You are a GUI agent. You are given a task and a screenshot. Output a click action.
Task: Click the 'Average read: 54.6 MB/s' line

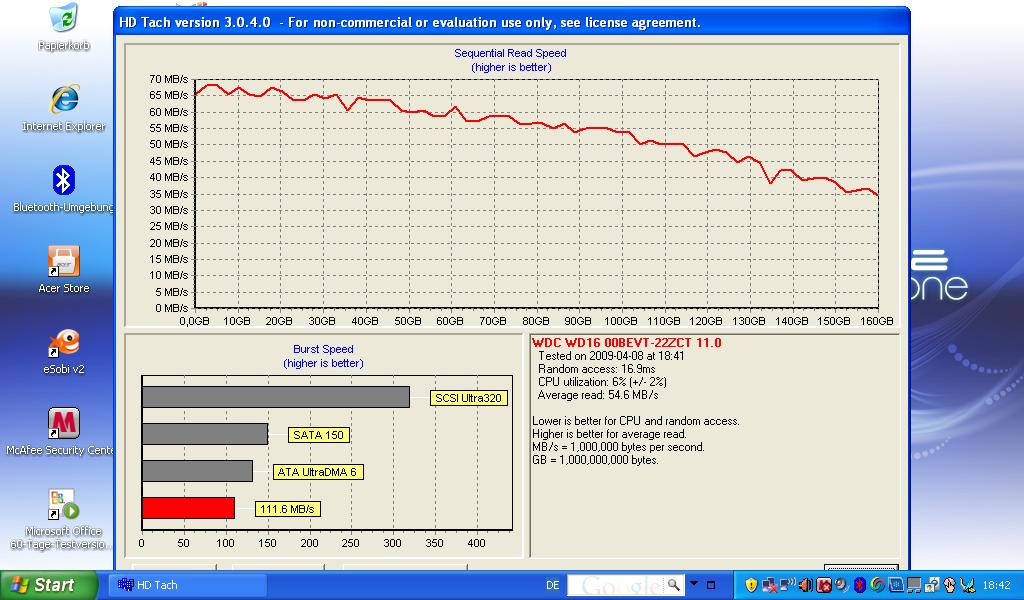pos(598,395)
